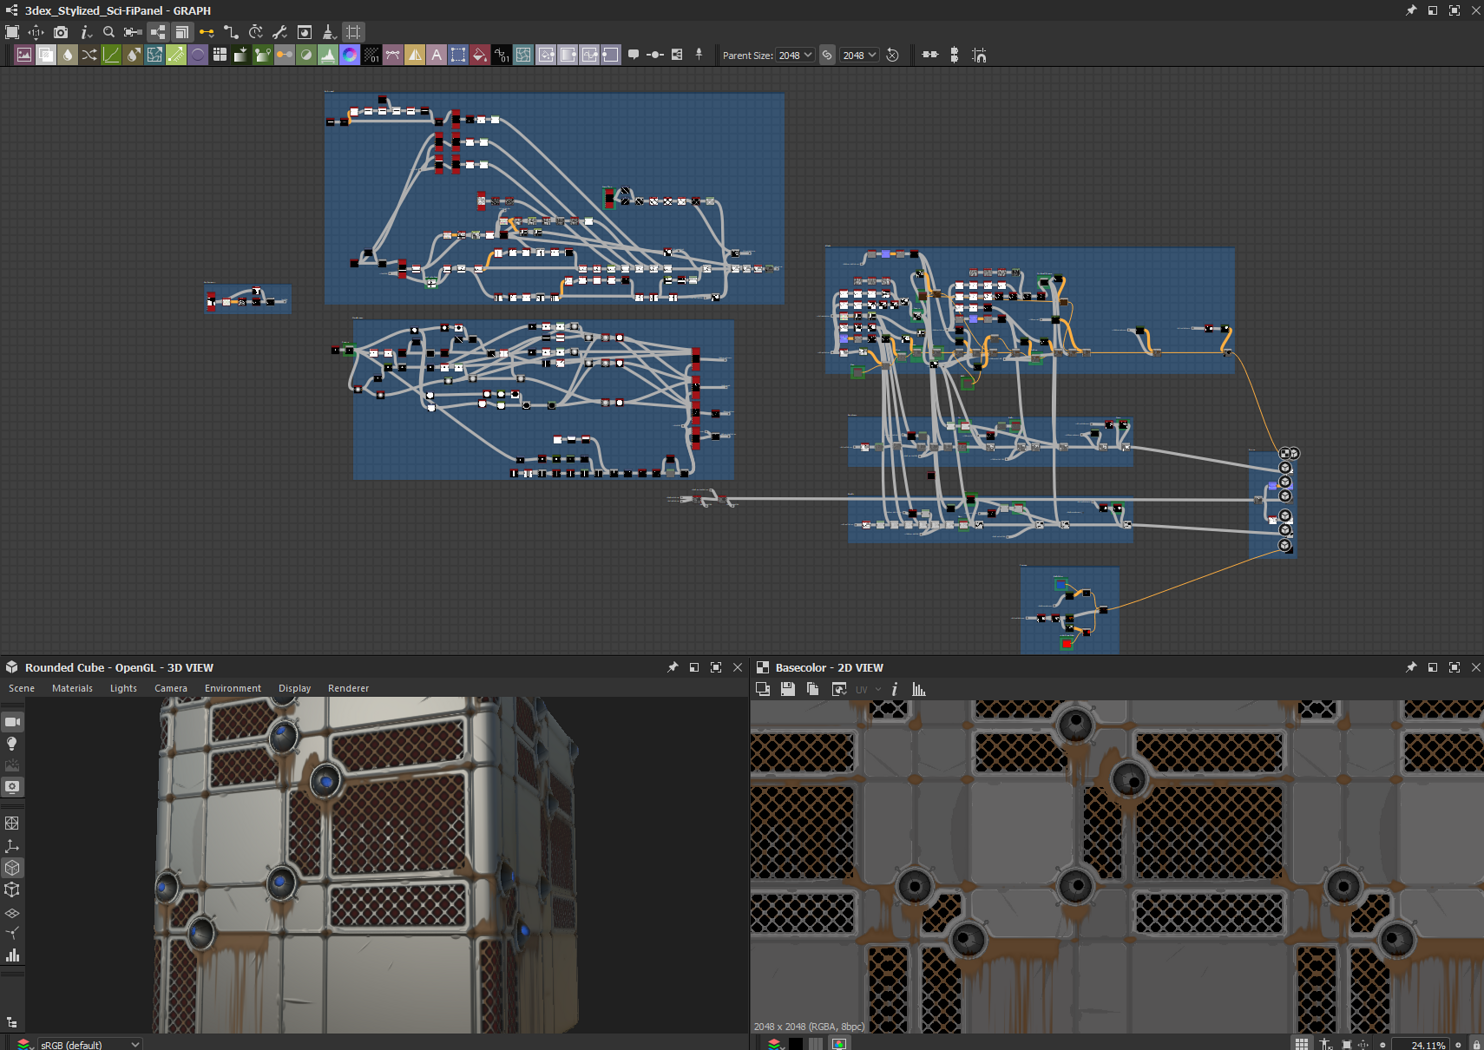Reset the Parent Size with the reset button
Viewport: 1484px width, 1050px height.
coord(893,55)
